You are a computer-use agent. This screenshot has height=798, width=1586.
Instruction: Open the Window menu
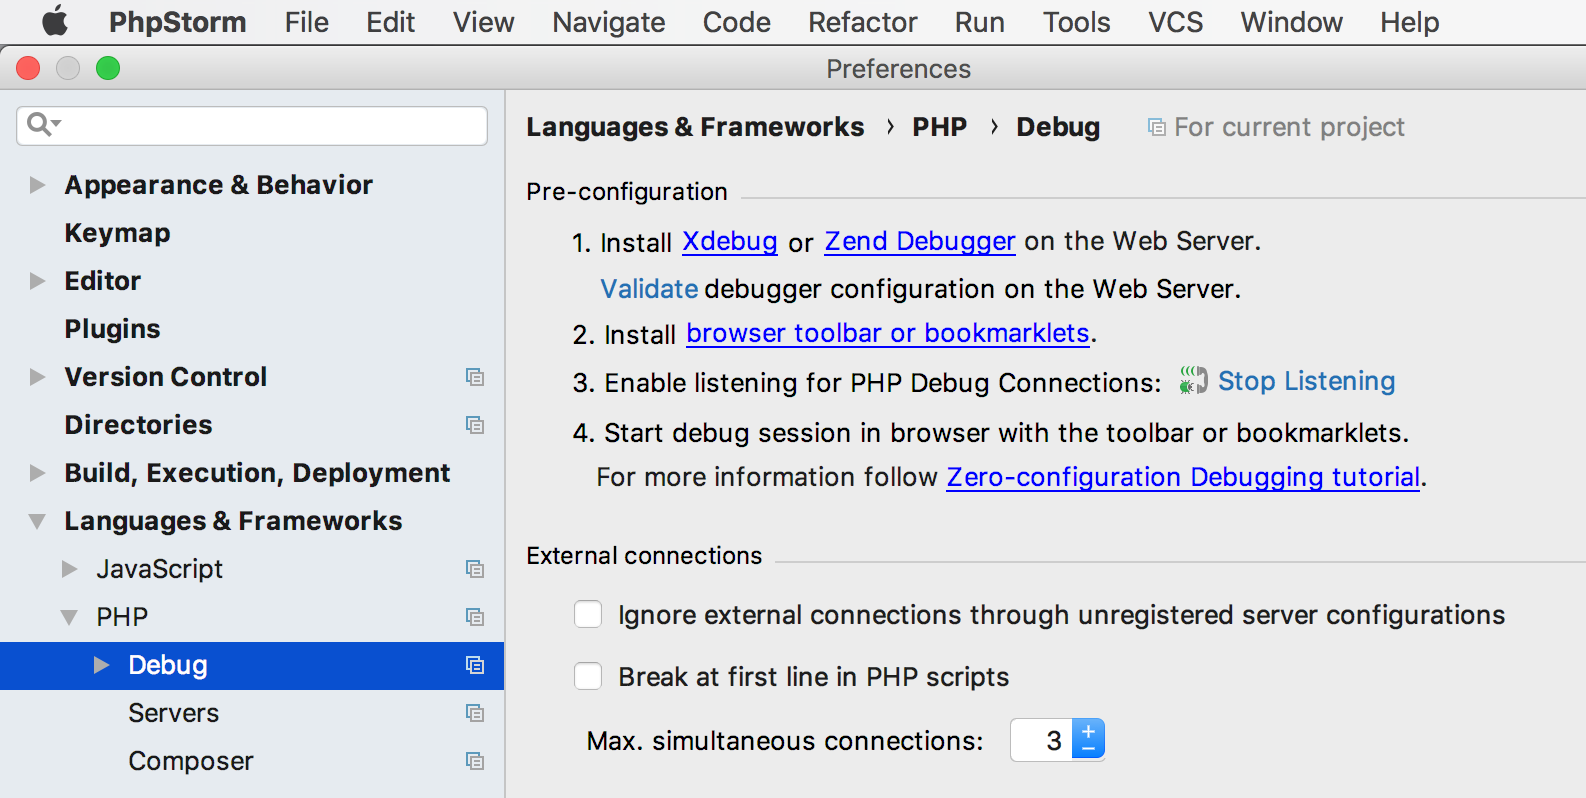click(x=1291, y=22)
